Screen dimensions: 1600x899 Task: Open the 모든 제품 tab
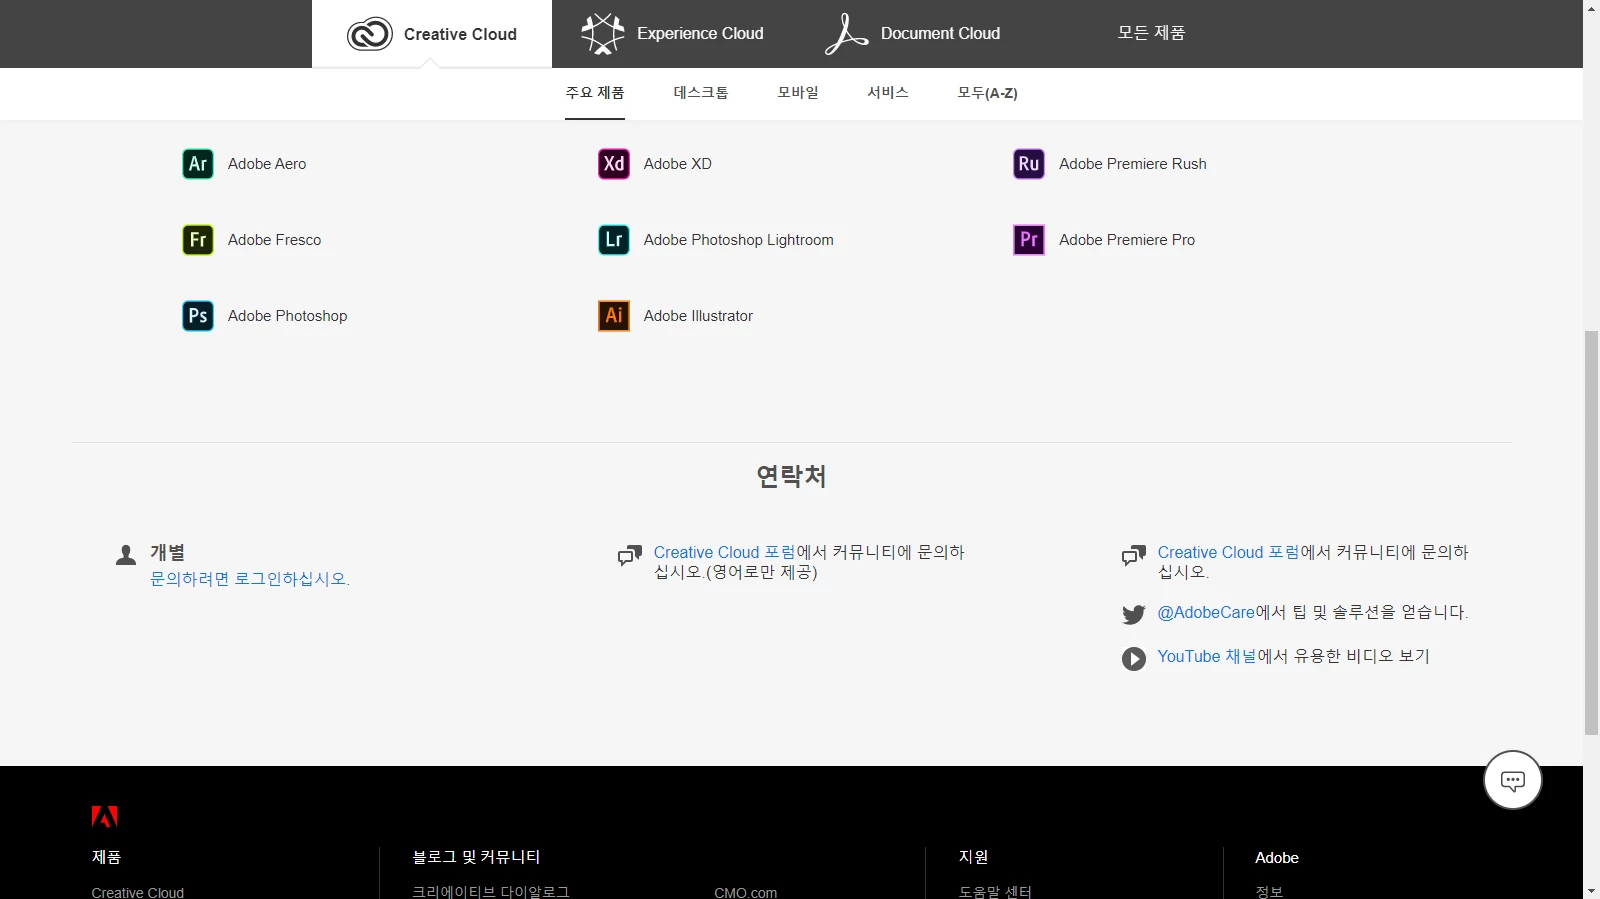1151,33
